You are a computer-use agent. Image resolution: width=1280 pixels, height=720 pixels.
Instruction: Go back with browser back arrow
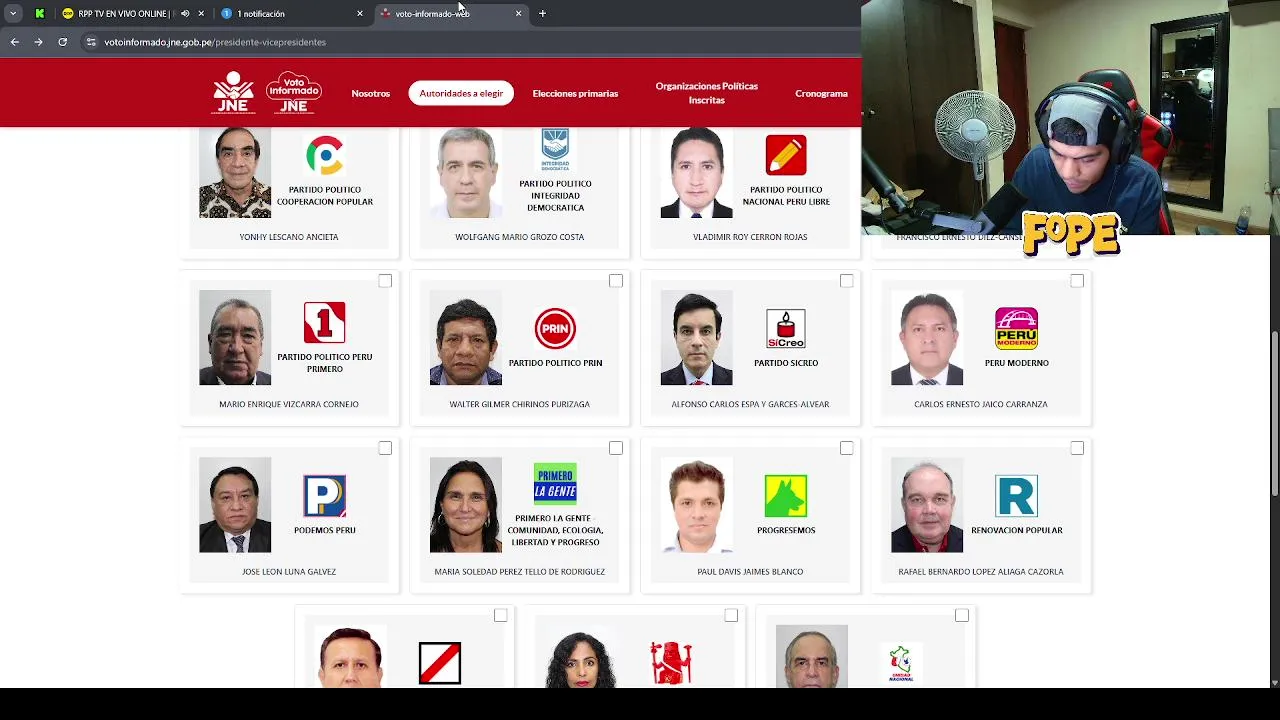(x=14, y=42)
